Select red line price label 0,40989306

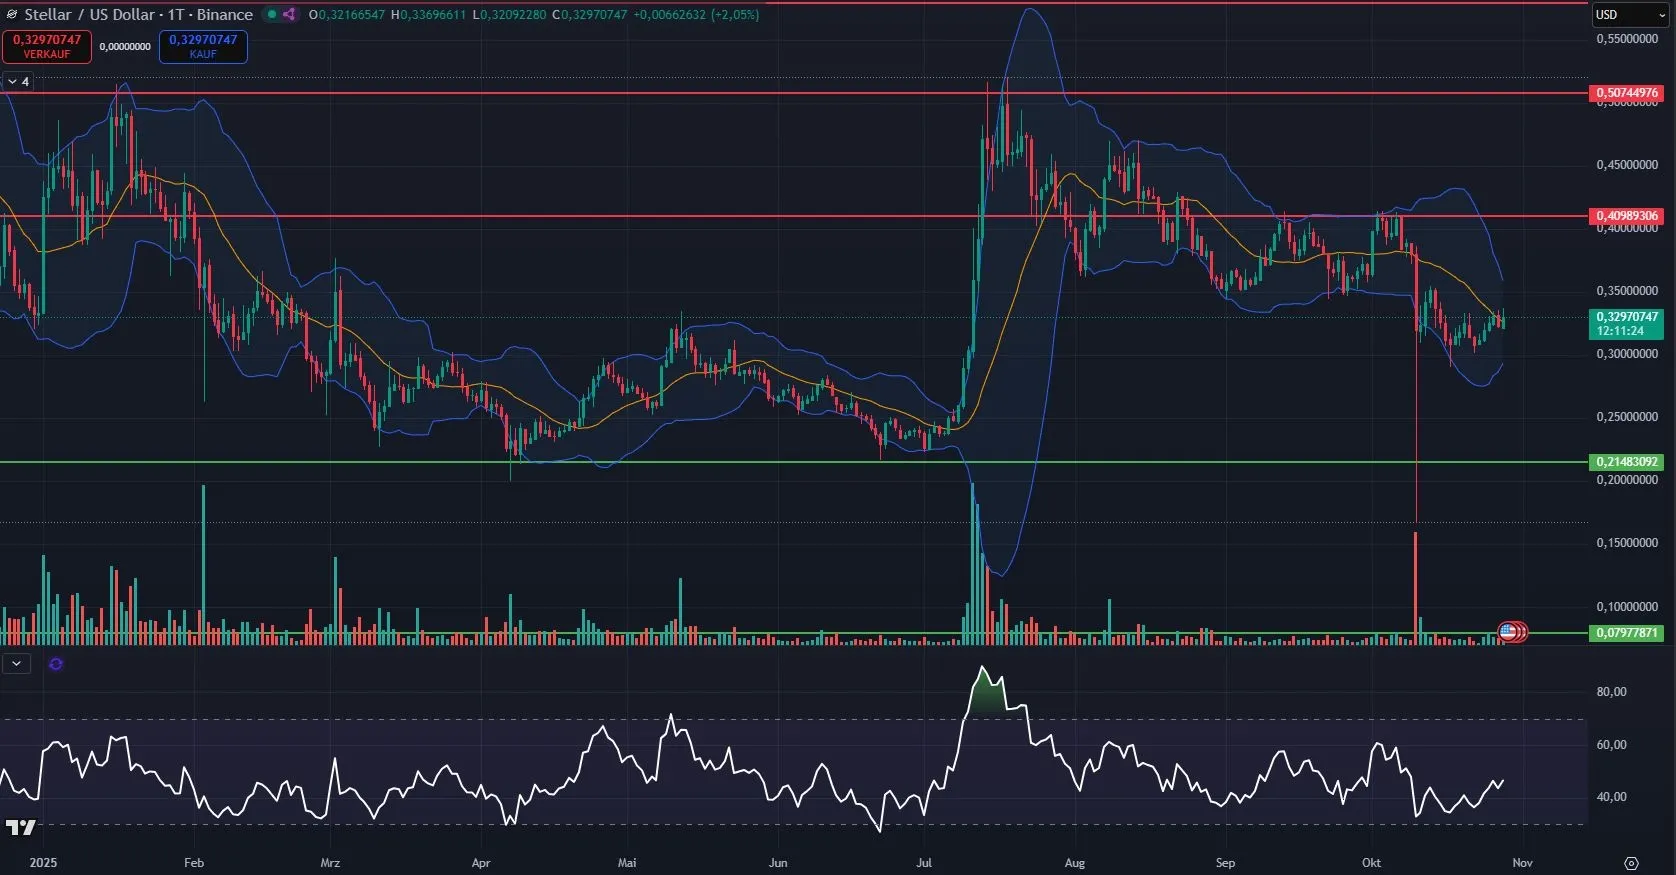(x=1627, y=216)
